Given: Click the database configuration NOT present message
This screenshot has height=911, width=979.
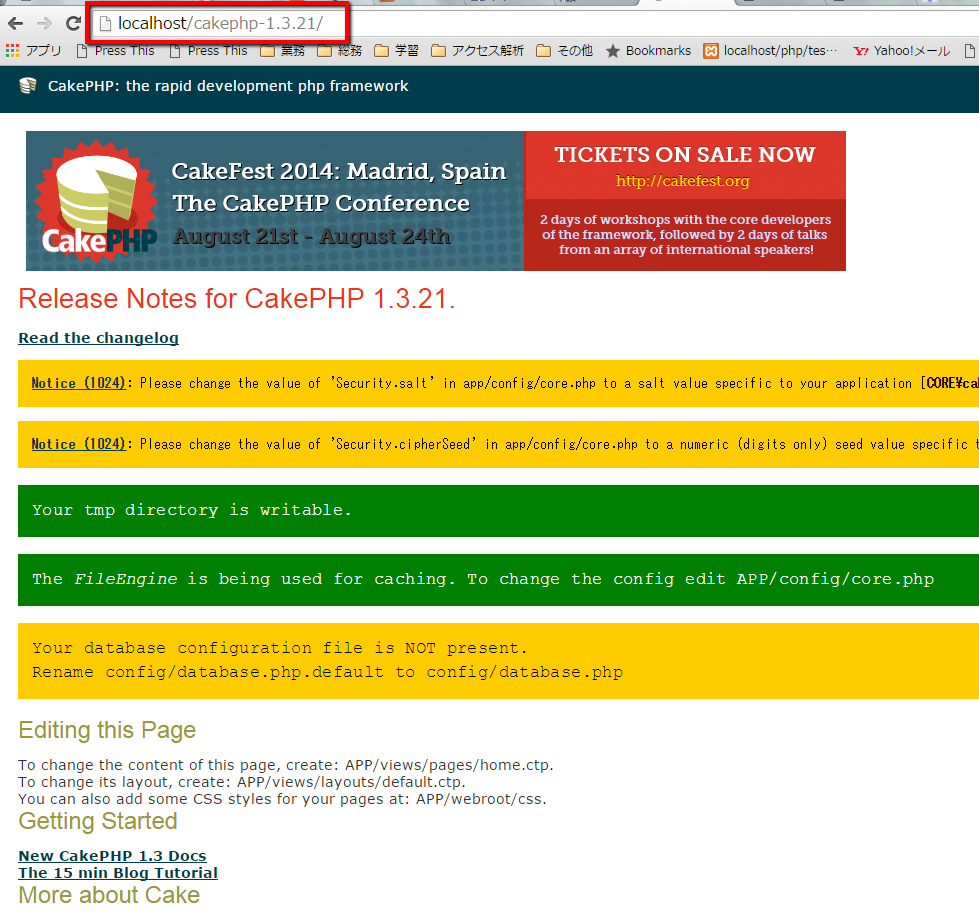Looking at the screenshot, I should (x=280, y=648).
